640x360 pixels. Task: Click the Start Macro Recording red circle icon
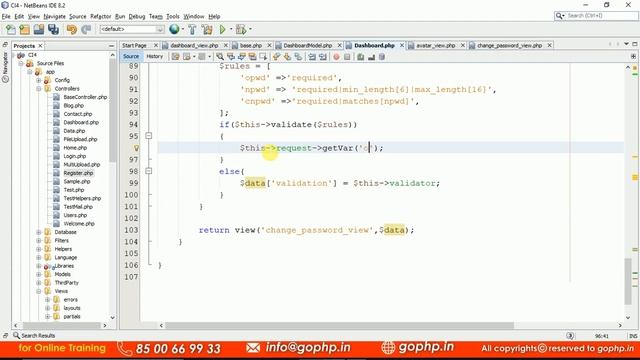click(x=336, y=57)
